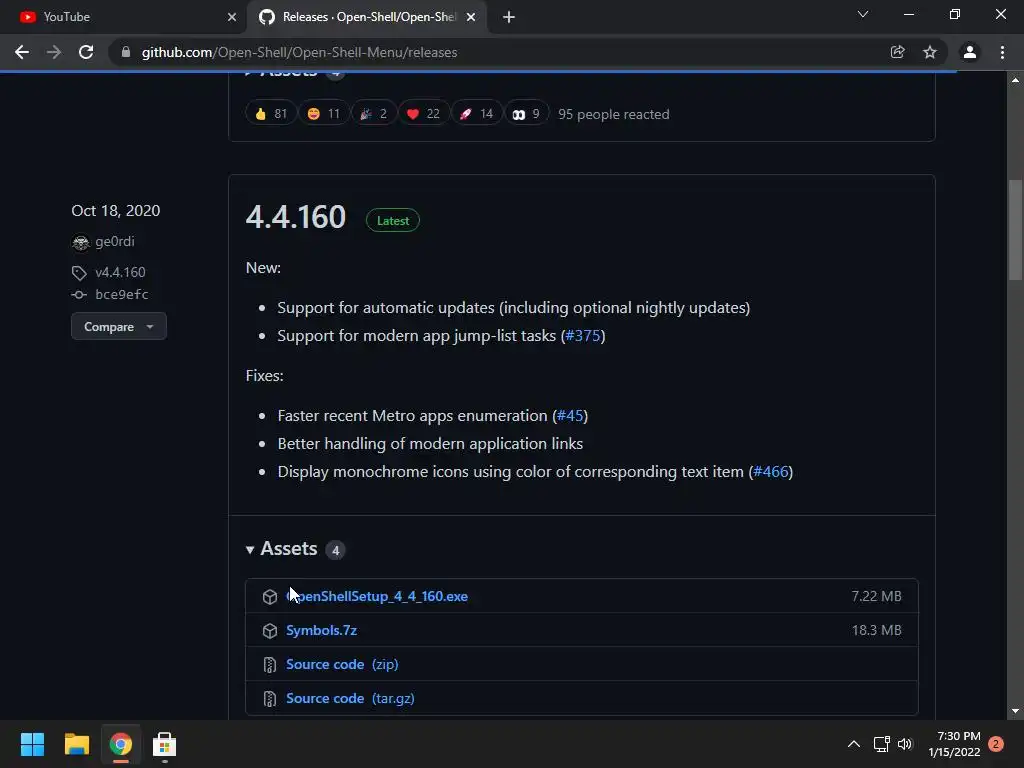Click ge0rdi avatar image

point(80,243)
